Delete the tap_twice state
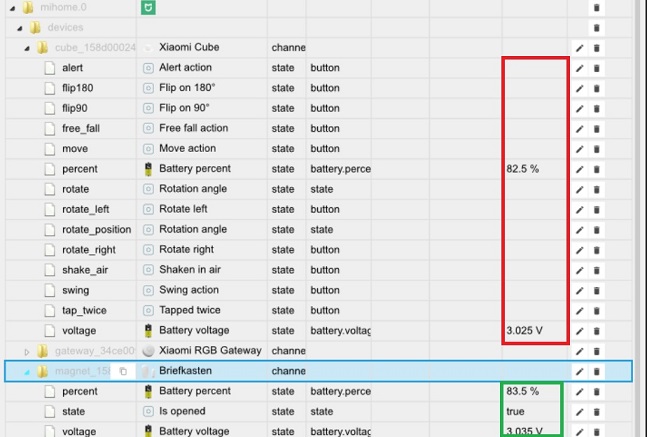Viewport: 647px width, 437px height. point(597,311)
